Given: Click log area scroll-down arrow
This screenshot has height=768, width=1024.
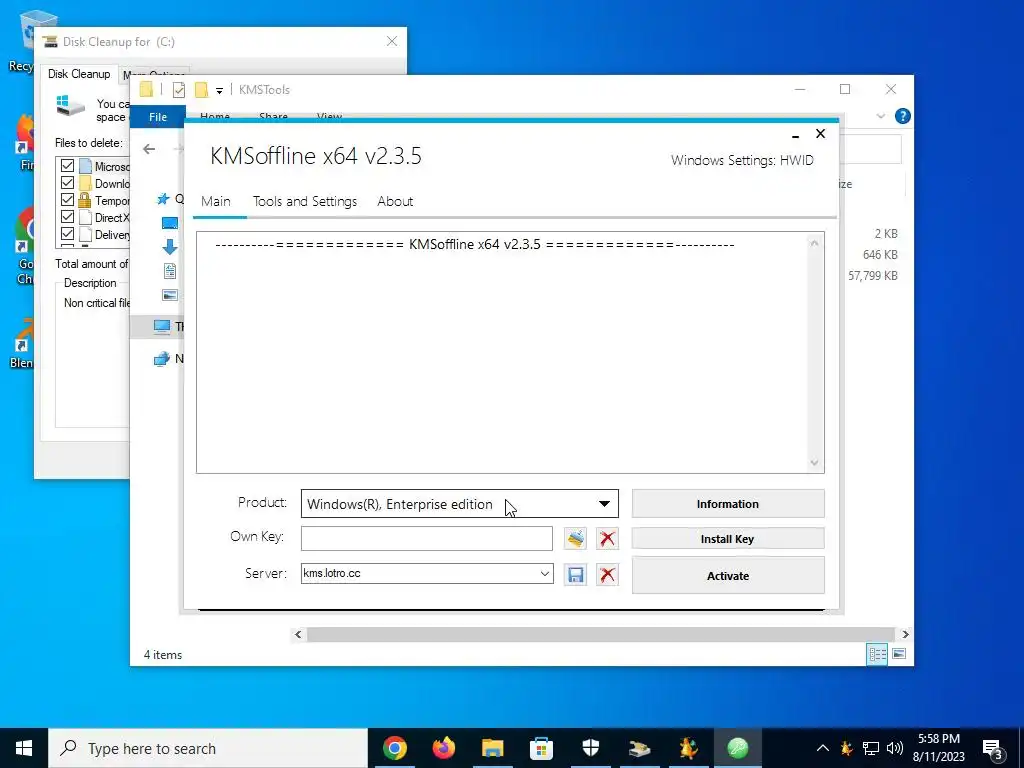Looking at the screenshot, I should pyautogui.click(x=814, y=462).
